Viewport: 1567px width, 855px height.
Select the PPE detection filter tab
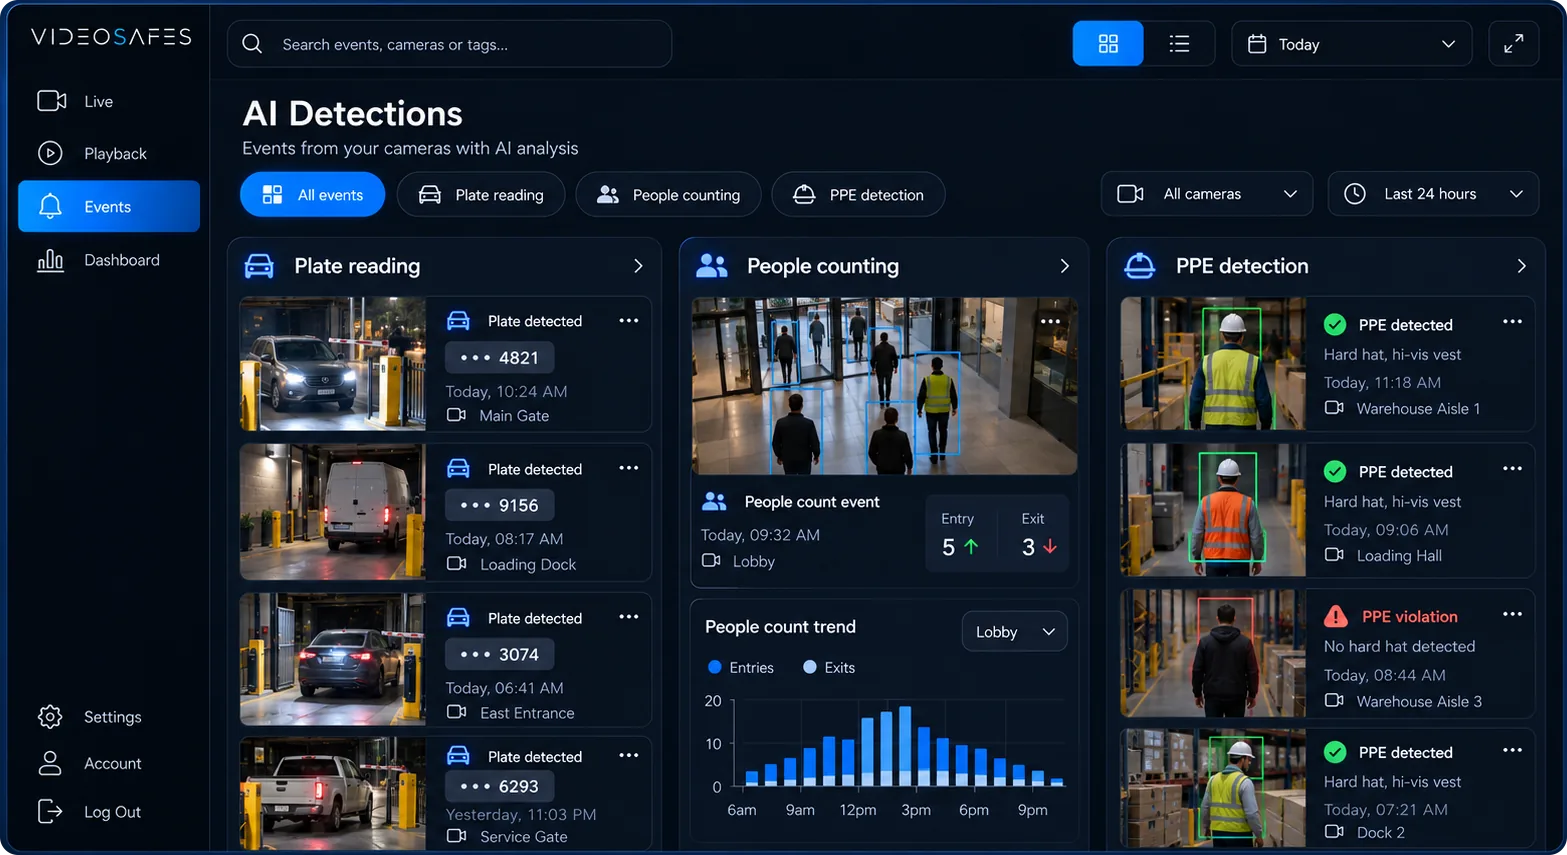(858, 195)
